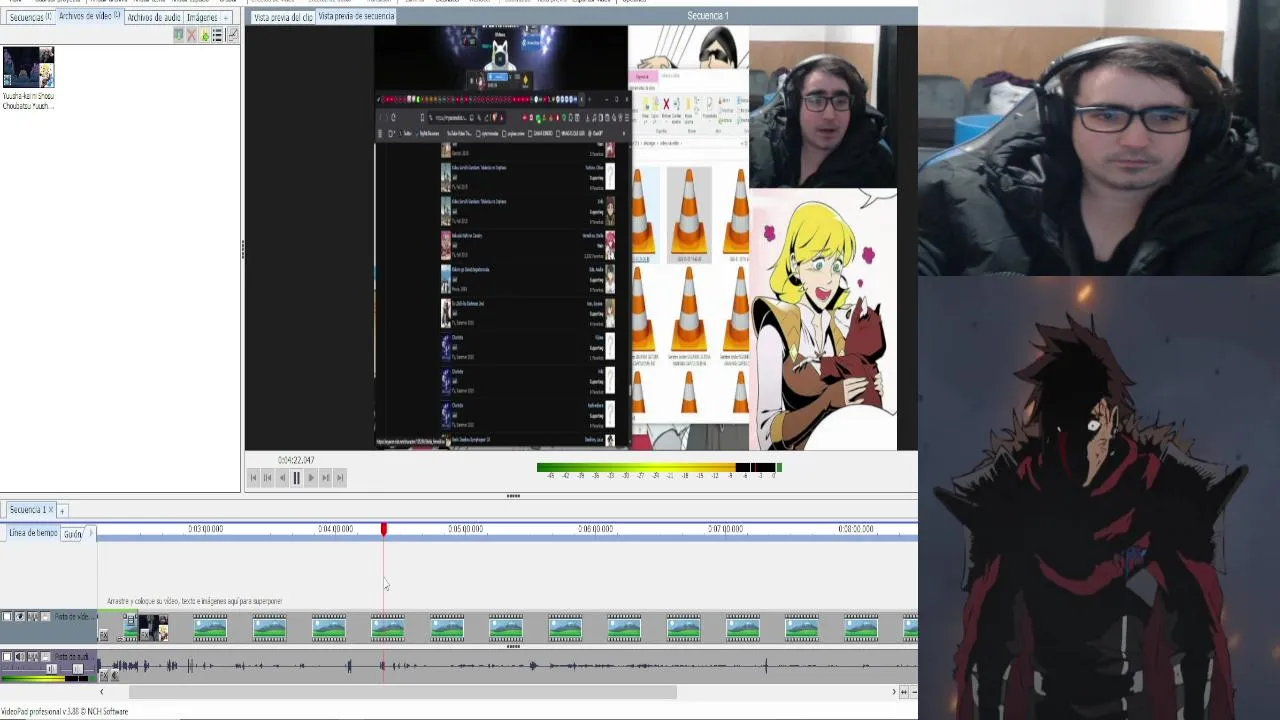The image size is (1280, 720).
Task: Switch to Guión storyboard view
Action: tap(72, 534)
